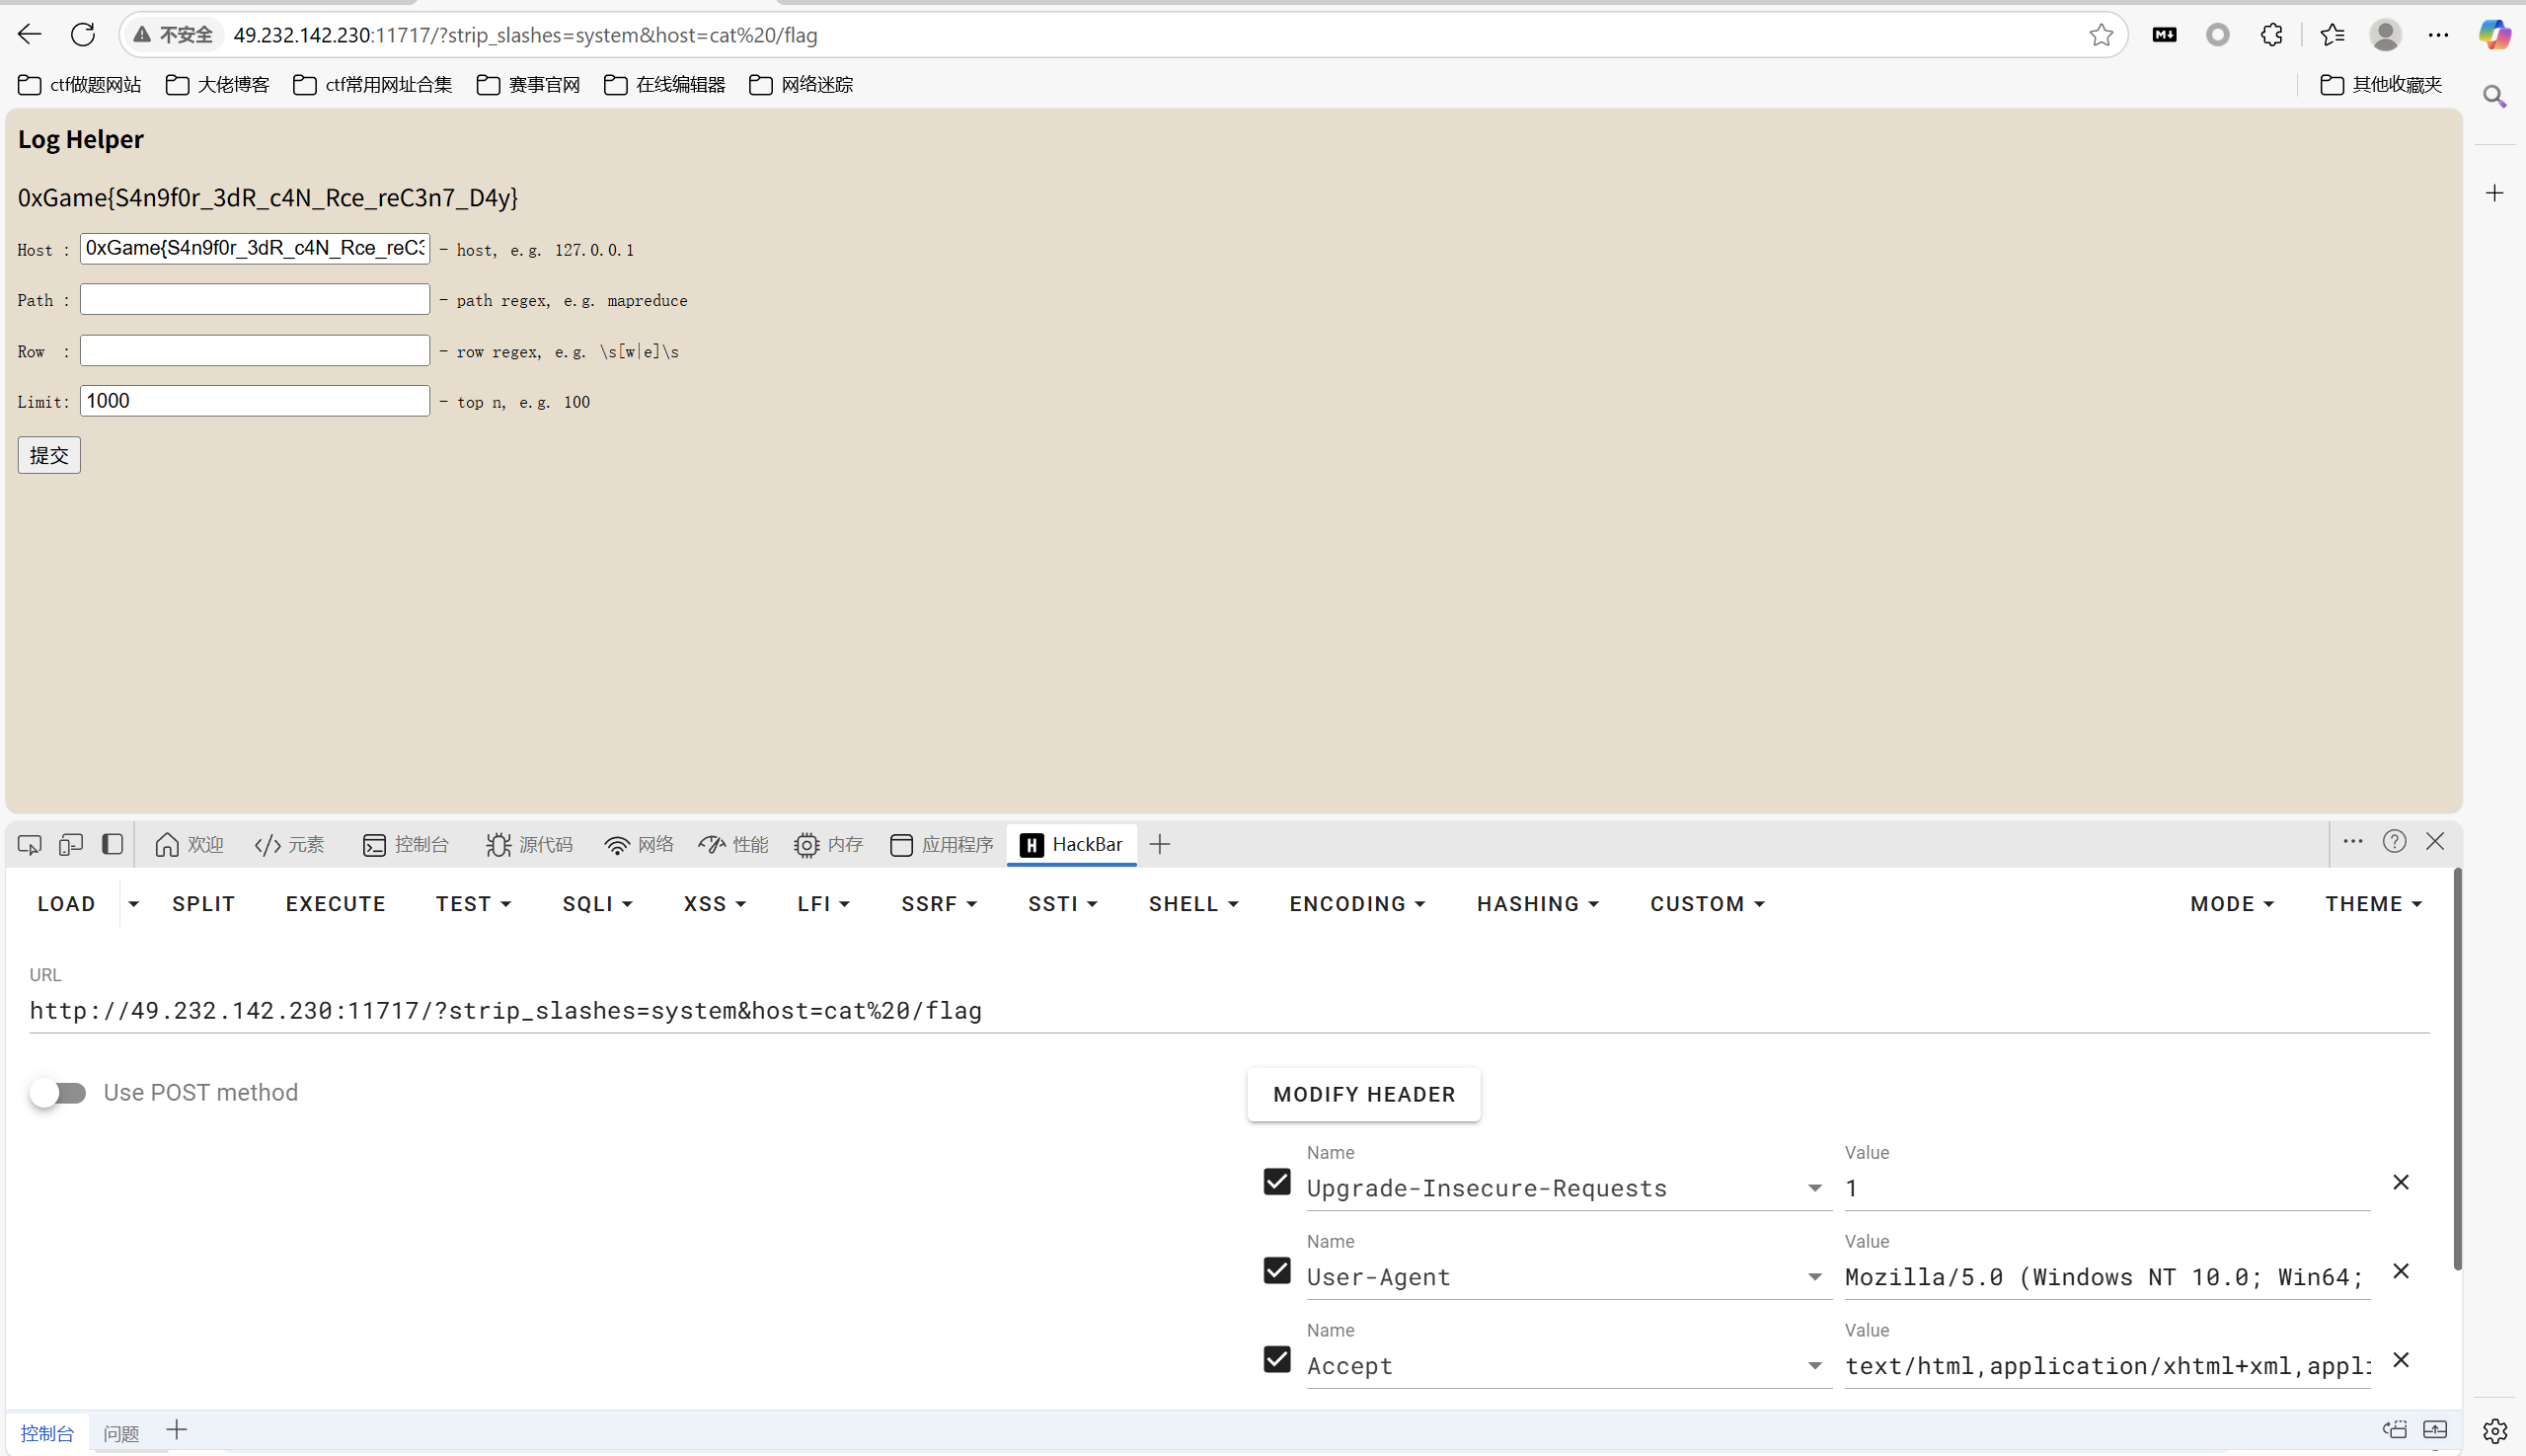The height and width of the screenshot is (1456, 2526).
Task: Uncheck the Upgrade-Insecure-Requests header checkbox
Action: 1277,1182
